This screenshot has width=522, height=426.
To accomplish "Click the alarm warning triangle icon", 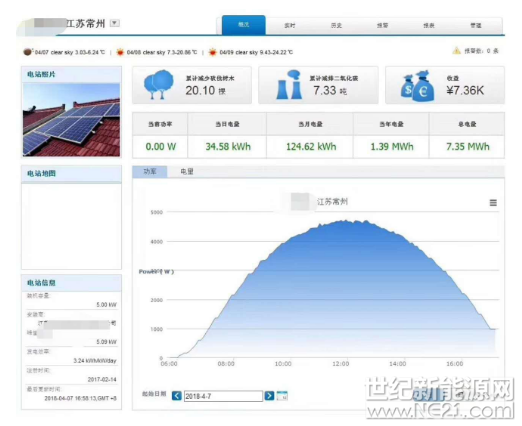I will click(x=456, y=51).
